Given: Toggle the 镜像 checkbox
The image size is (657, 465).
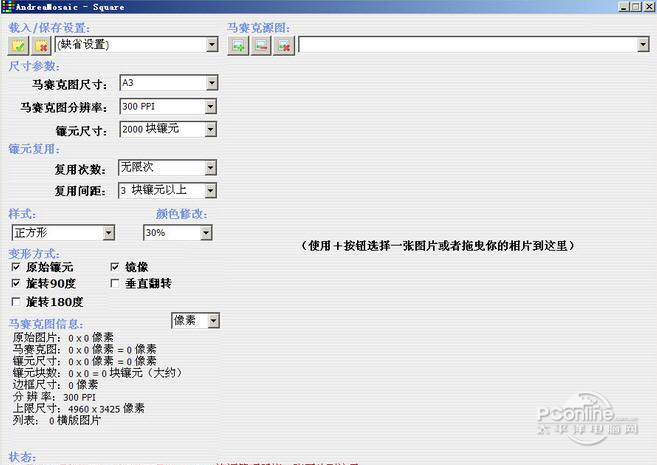Looking at the screenshot, I should [114, 267].
